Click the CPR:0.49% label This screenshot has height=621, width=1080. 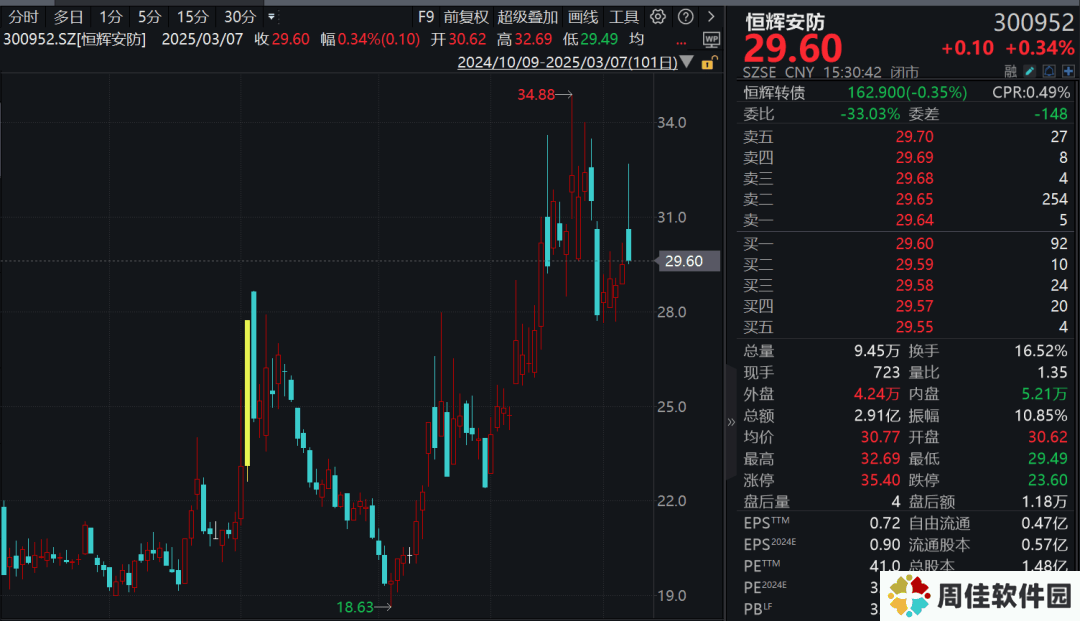pos(1031,92)
